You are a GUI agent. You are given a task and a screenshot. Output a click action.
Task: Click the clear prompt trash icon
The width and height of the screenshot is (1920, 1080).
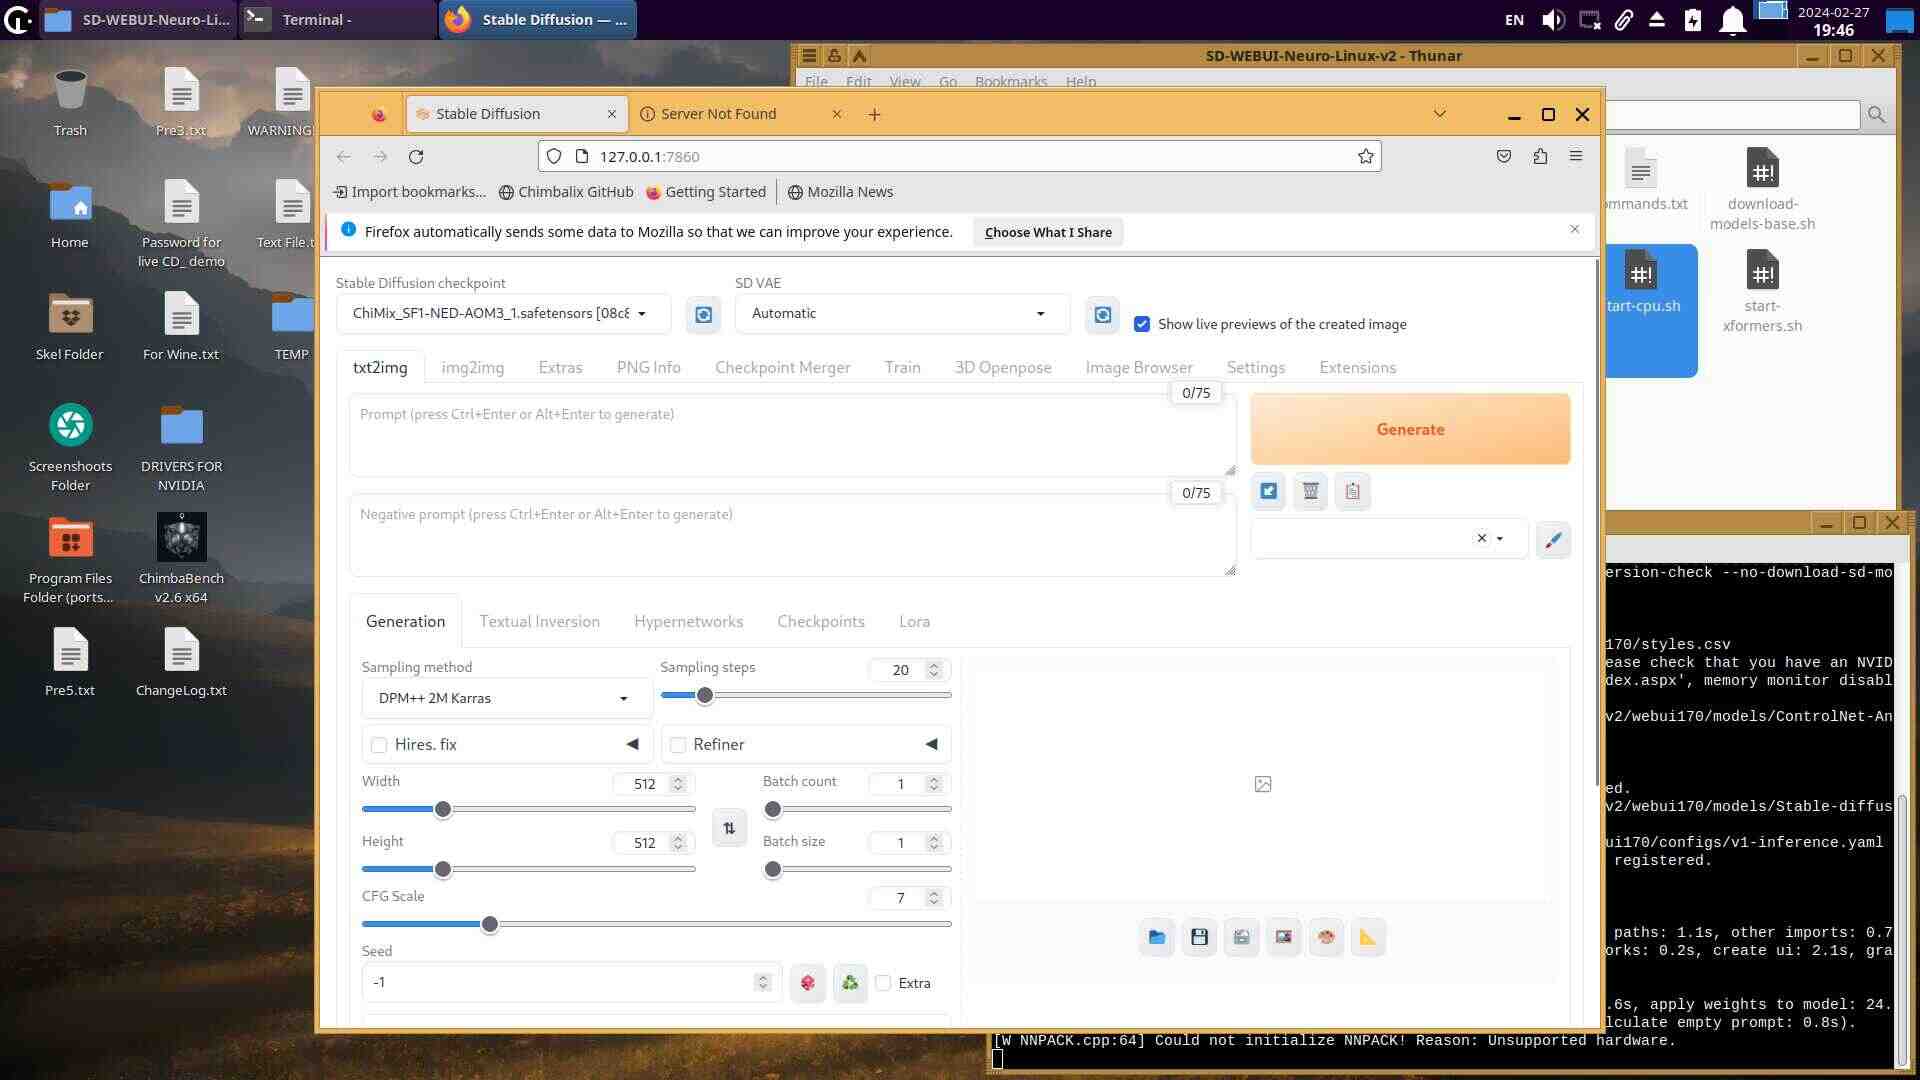coord(1310,491)
